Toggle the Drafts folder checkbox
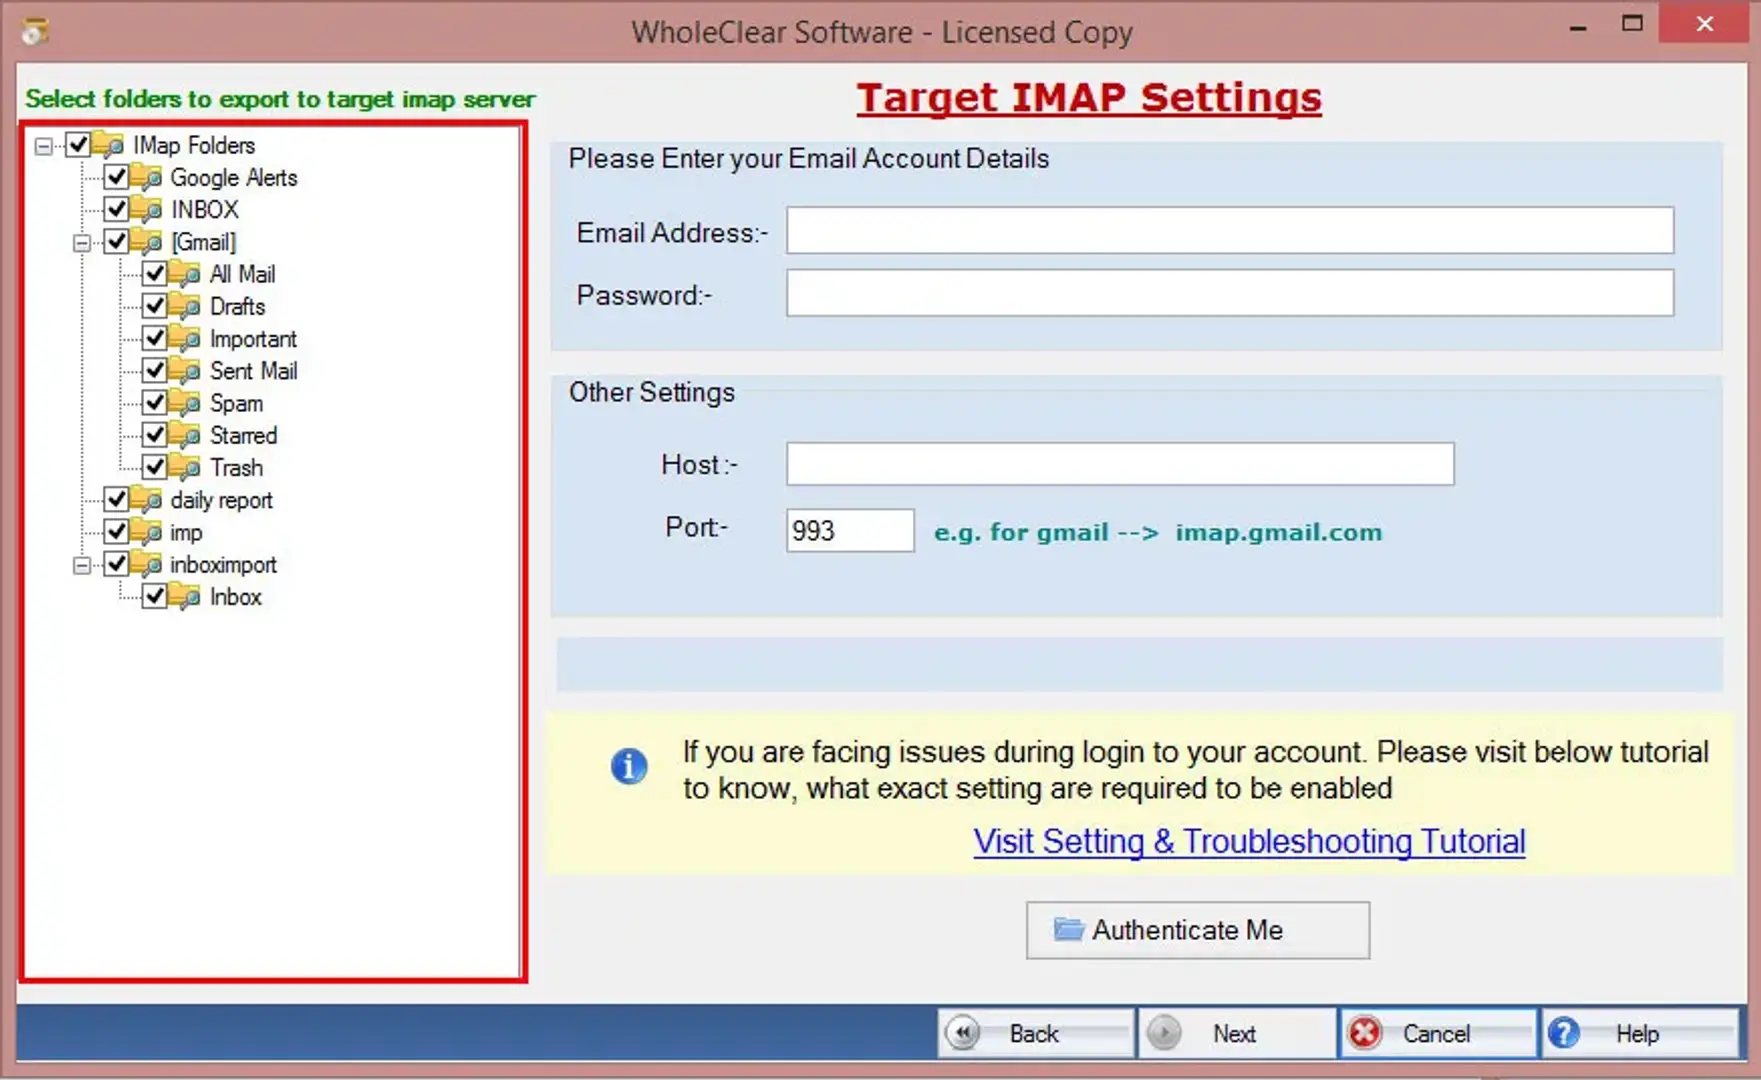Image resolution: width=1761 pixels, height=1080 pixels. (155, 306)
